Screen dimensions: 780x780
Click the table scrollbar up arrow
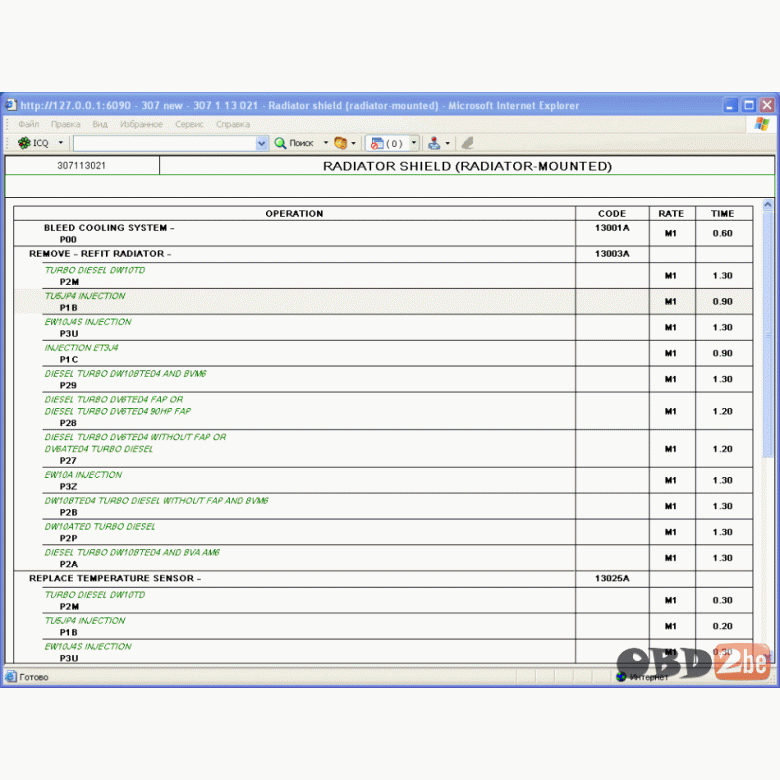[768, 204]
